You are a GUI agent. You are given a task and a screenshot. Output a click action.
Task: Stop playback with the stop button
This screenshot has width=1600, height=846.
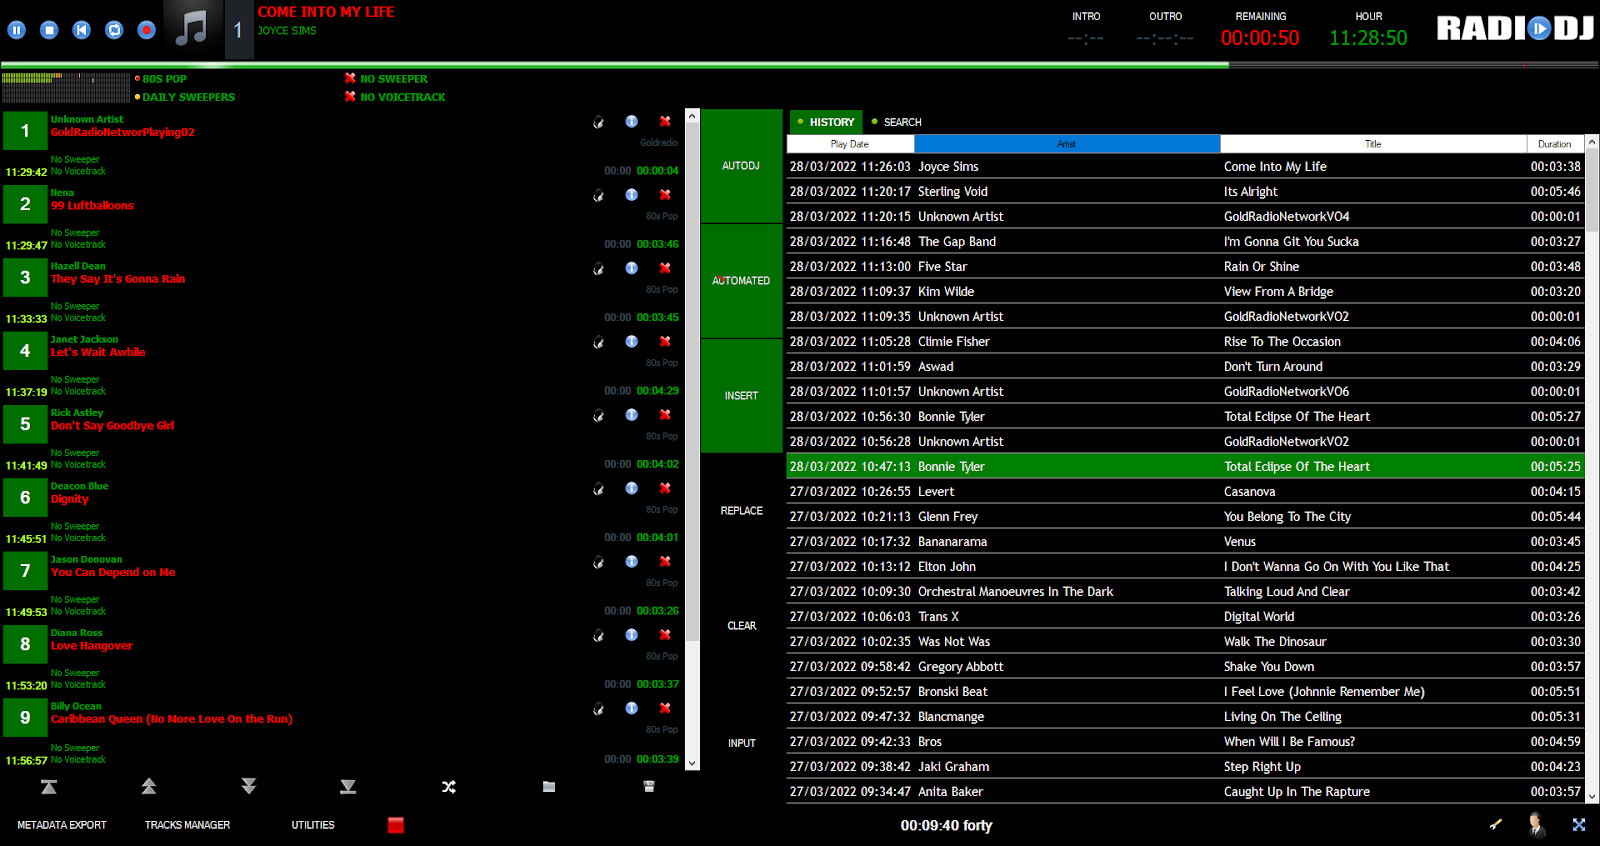coord(49,30)
